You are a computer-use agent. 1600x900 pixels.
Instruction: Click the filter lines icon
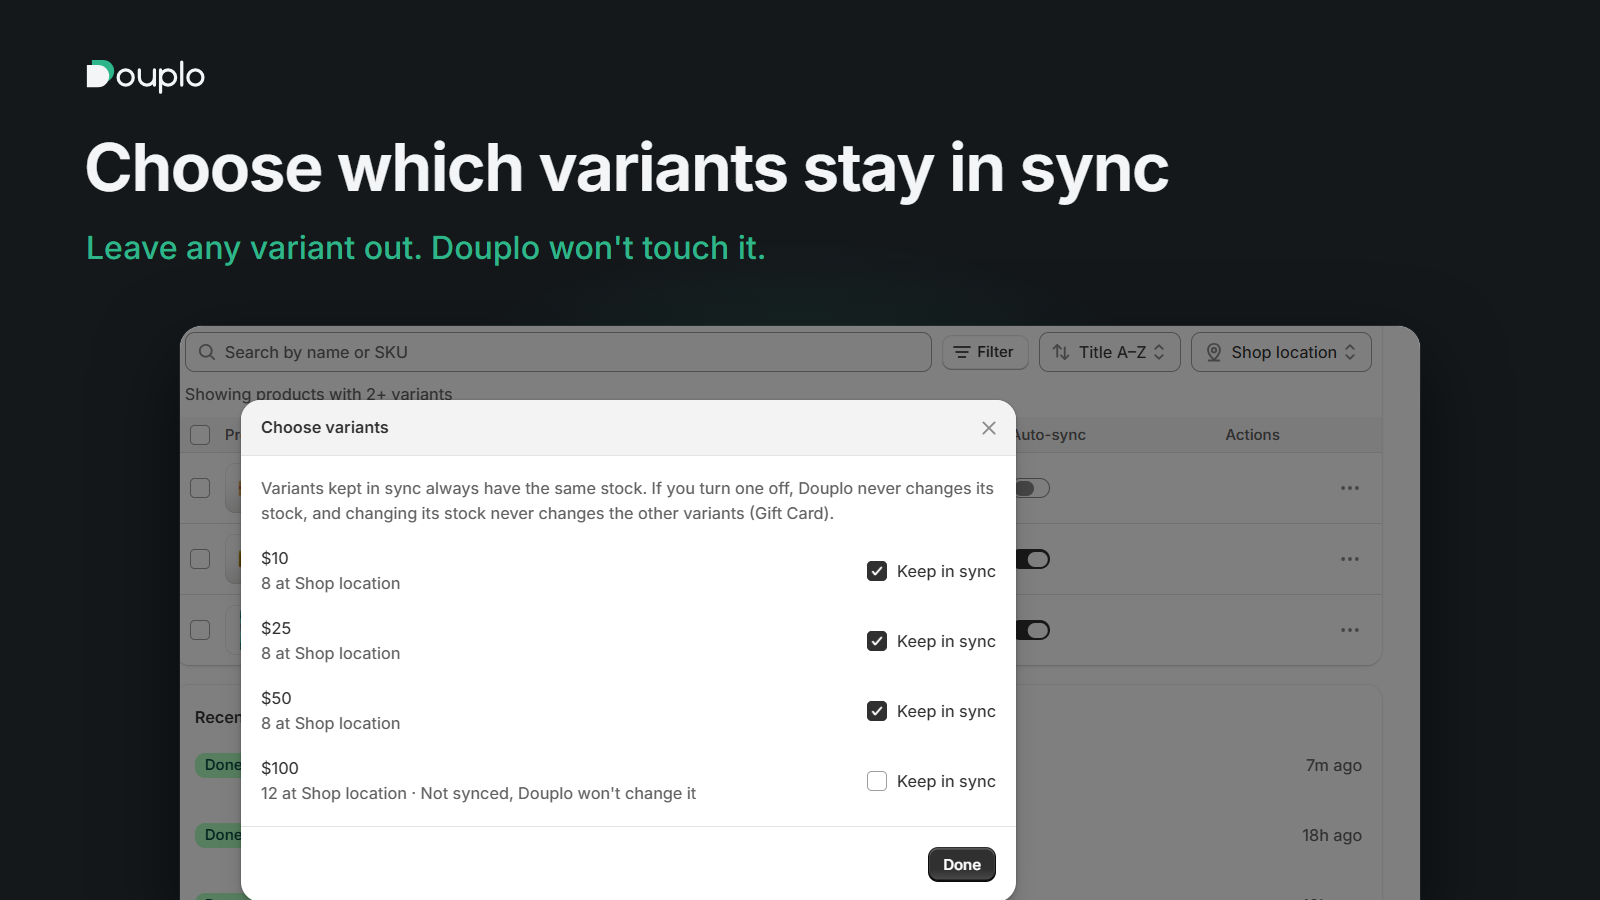[x=962, y=352]
